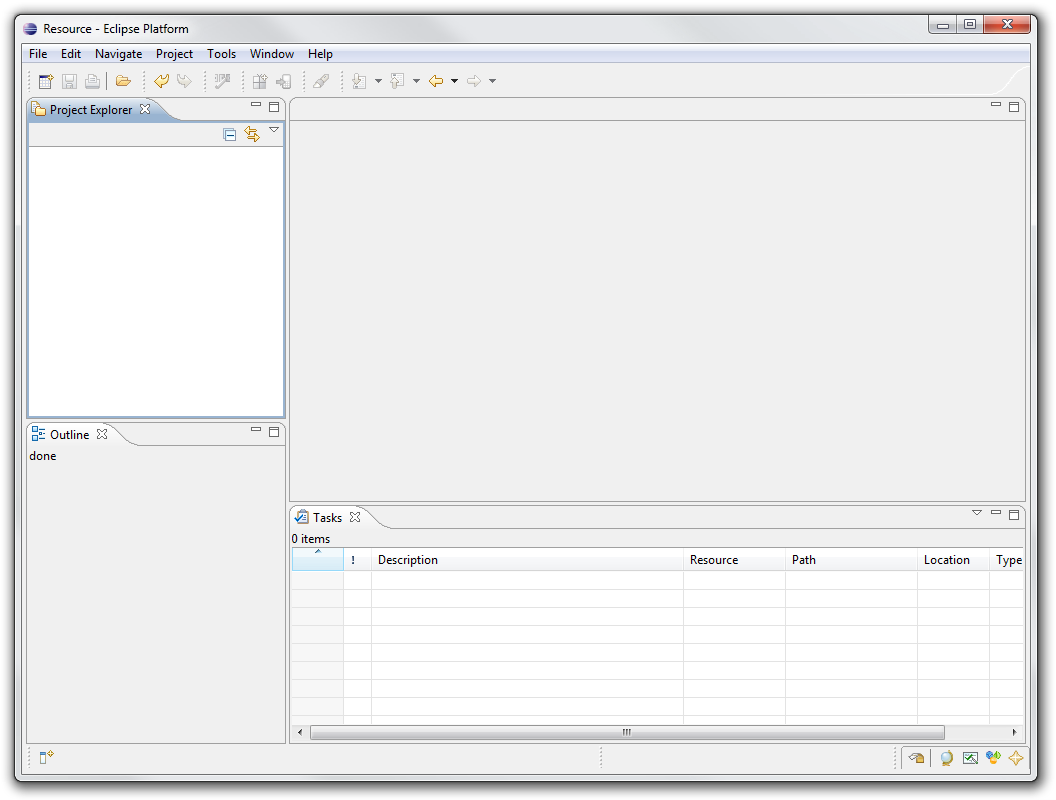Select the Project Explorer tab

click(x=91, y=110)
